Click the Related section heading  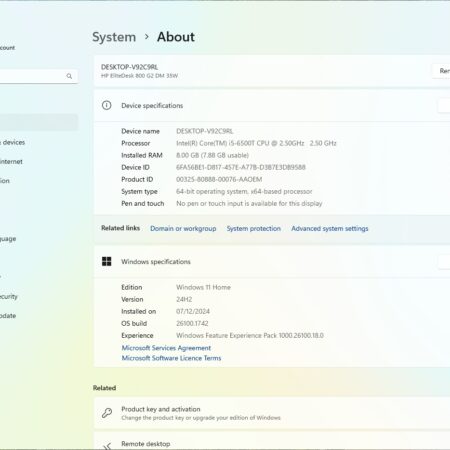104,388
